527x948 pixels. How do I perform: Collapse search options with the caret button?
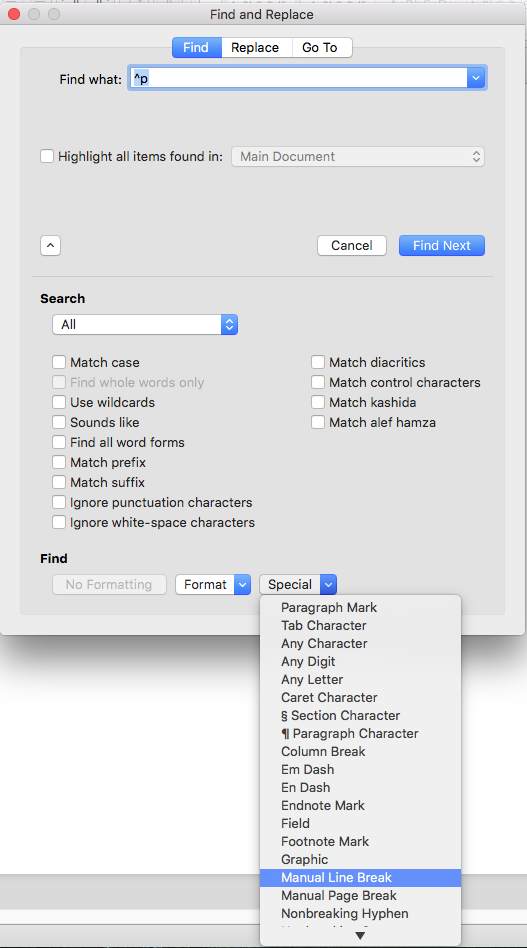click(50, 245)
